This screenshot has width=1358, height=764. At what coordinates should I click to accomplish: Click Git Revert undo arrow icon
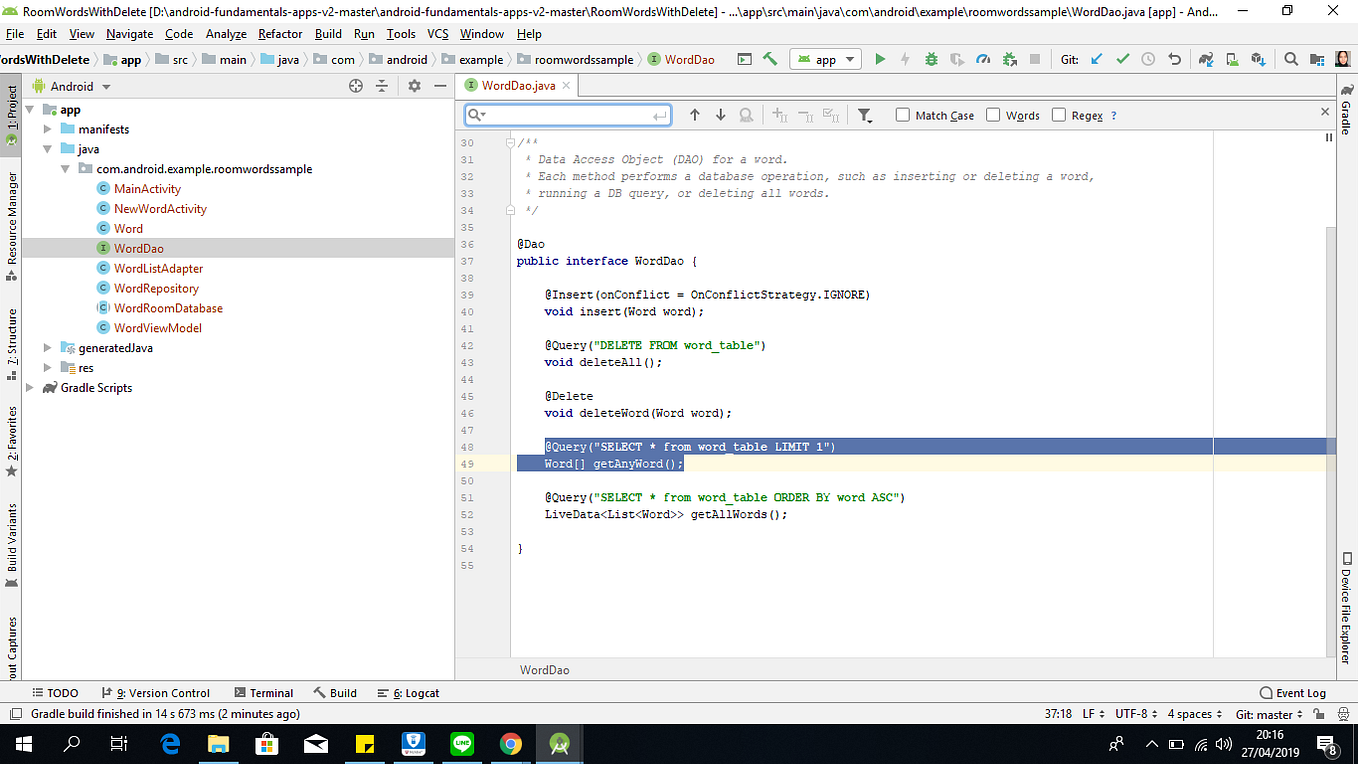[x=1174, y=59]
